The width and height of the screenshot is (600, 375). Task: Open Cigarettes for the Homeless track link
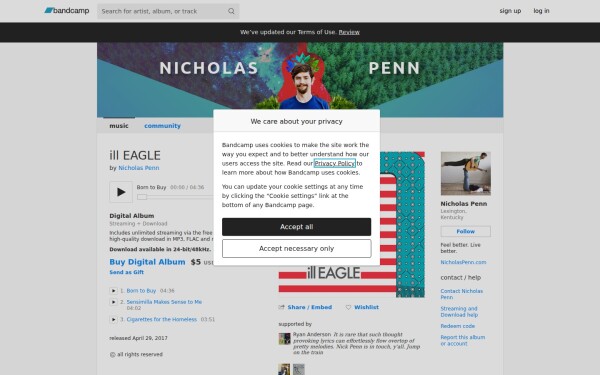161,319
